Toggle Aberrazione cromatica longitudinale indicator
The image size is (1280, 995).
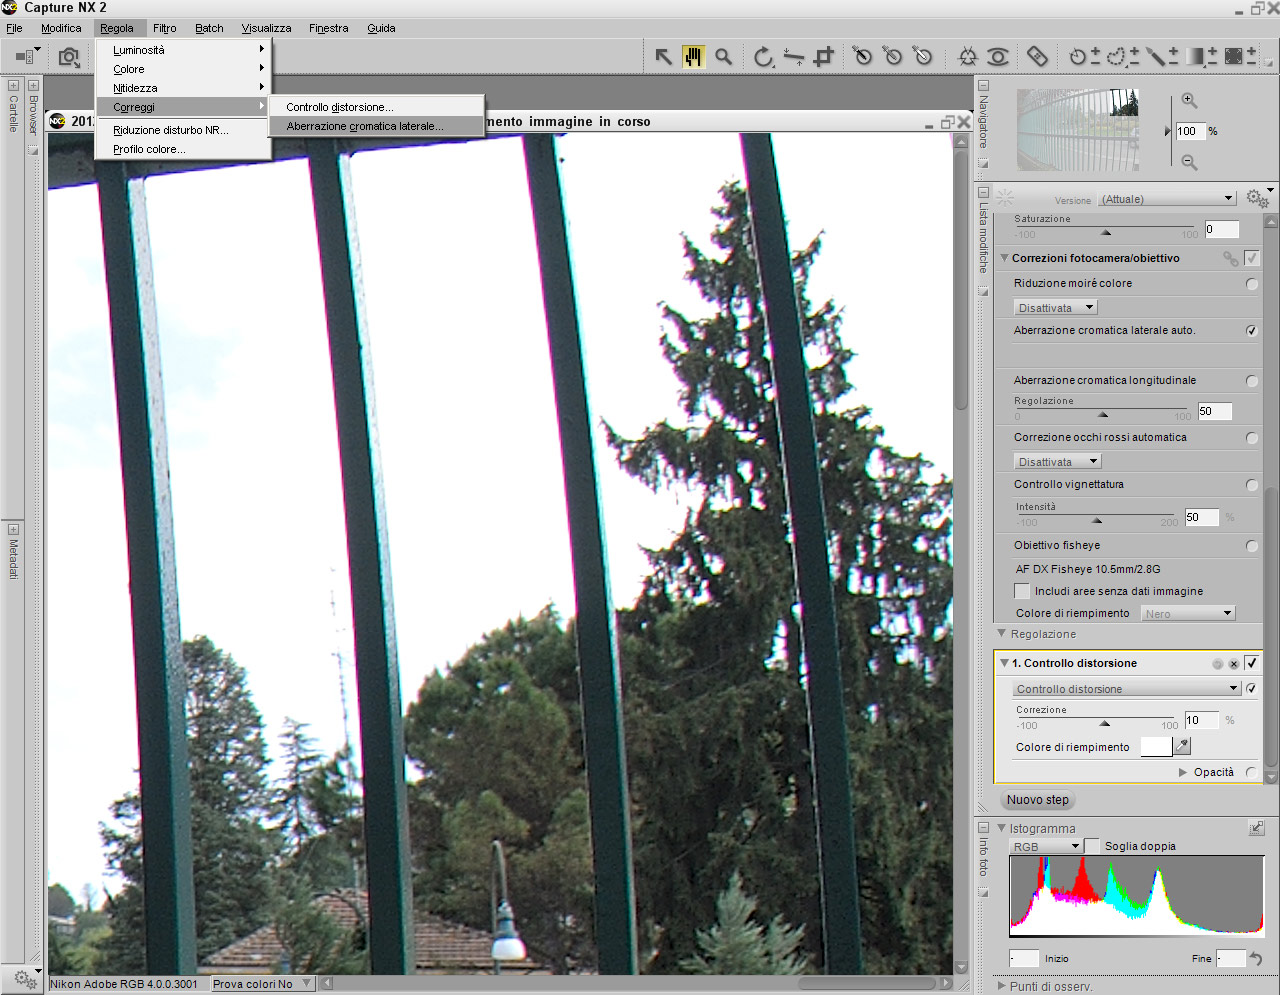click(x=1252, y=381)
